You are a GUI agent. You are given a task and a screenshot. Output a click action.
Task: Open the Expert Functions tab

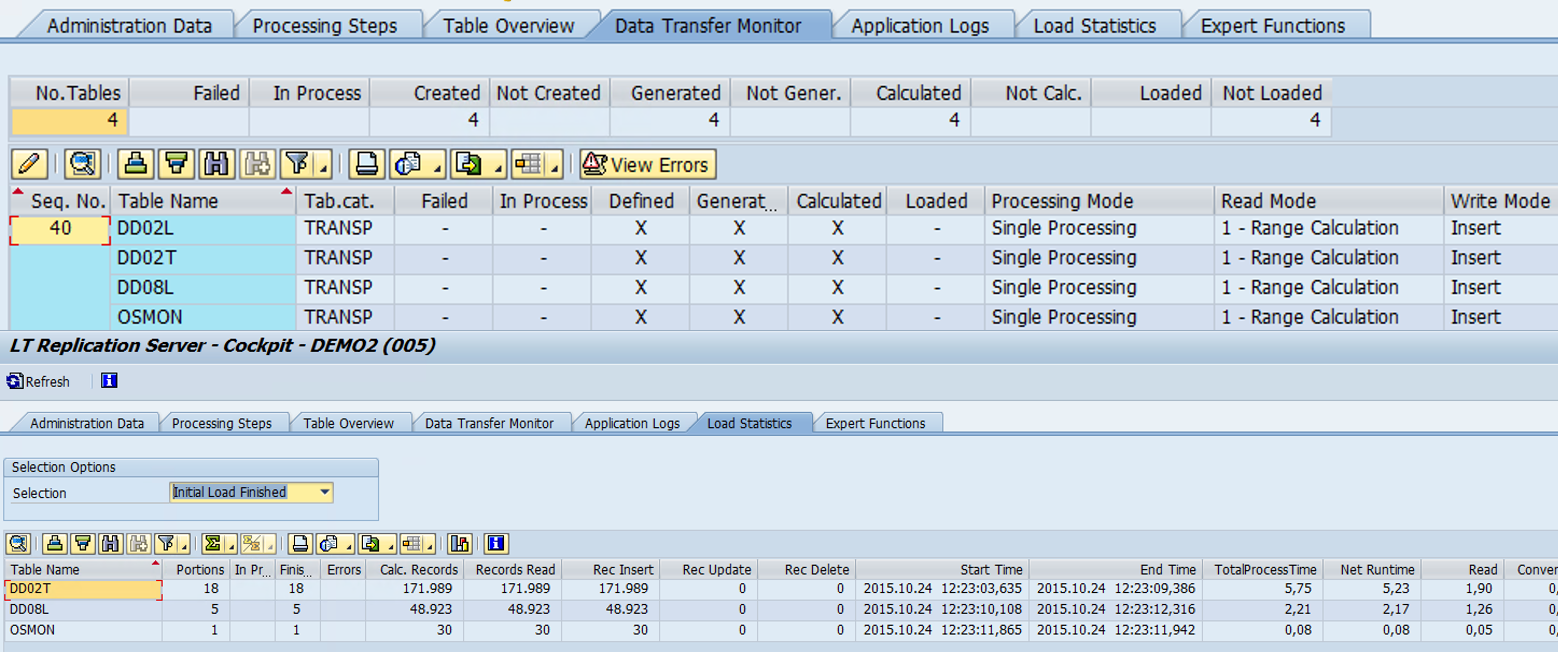[x=1275, y=24]
